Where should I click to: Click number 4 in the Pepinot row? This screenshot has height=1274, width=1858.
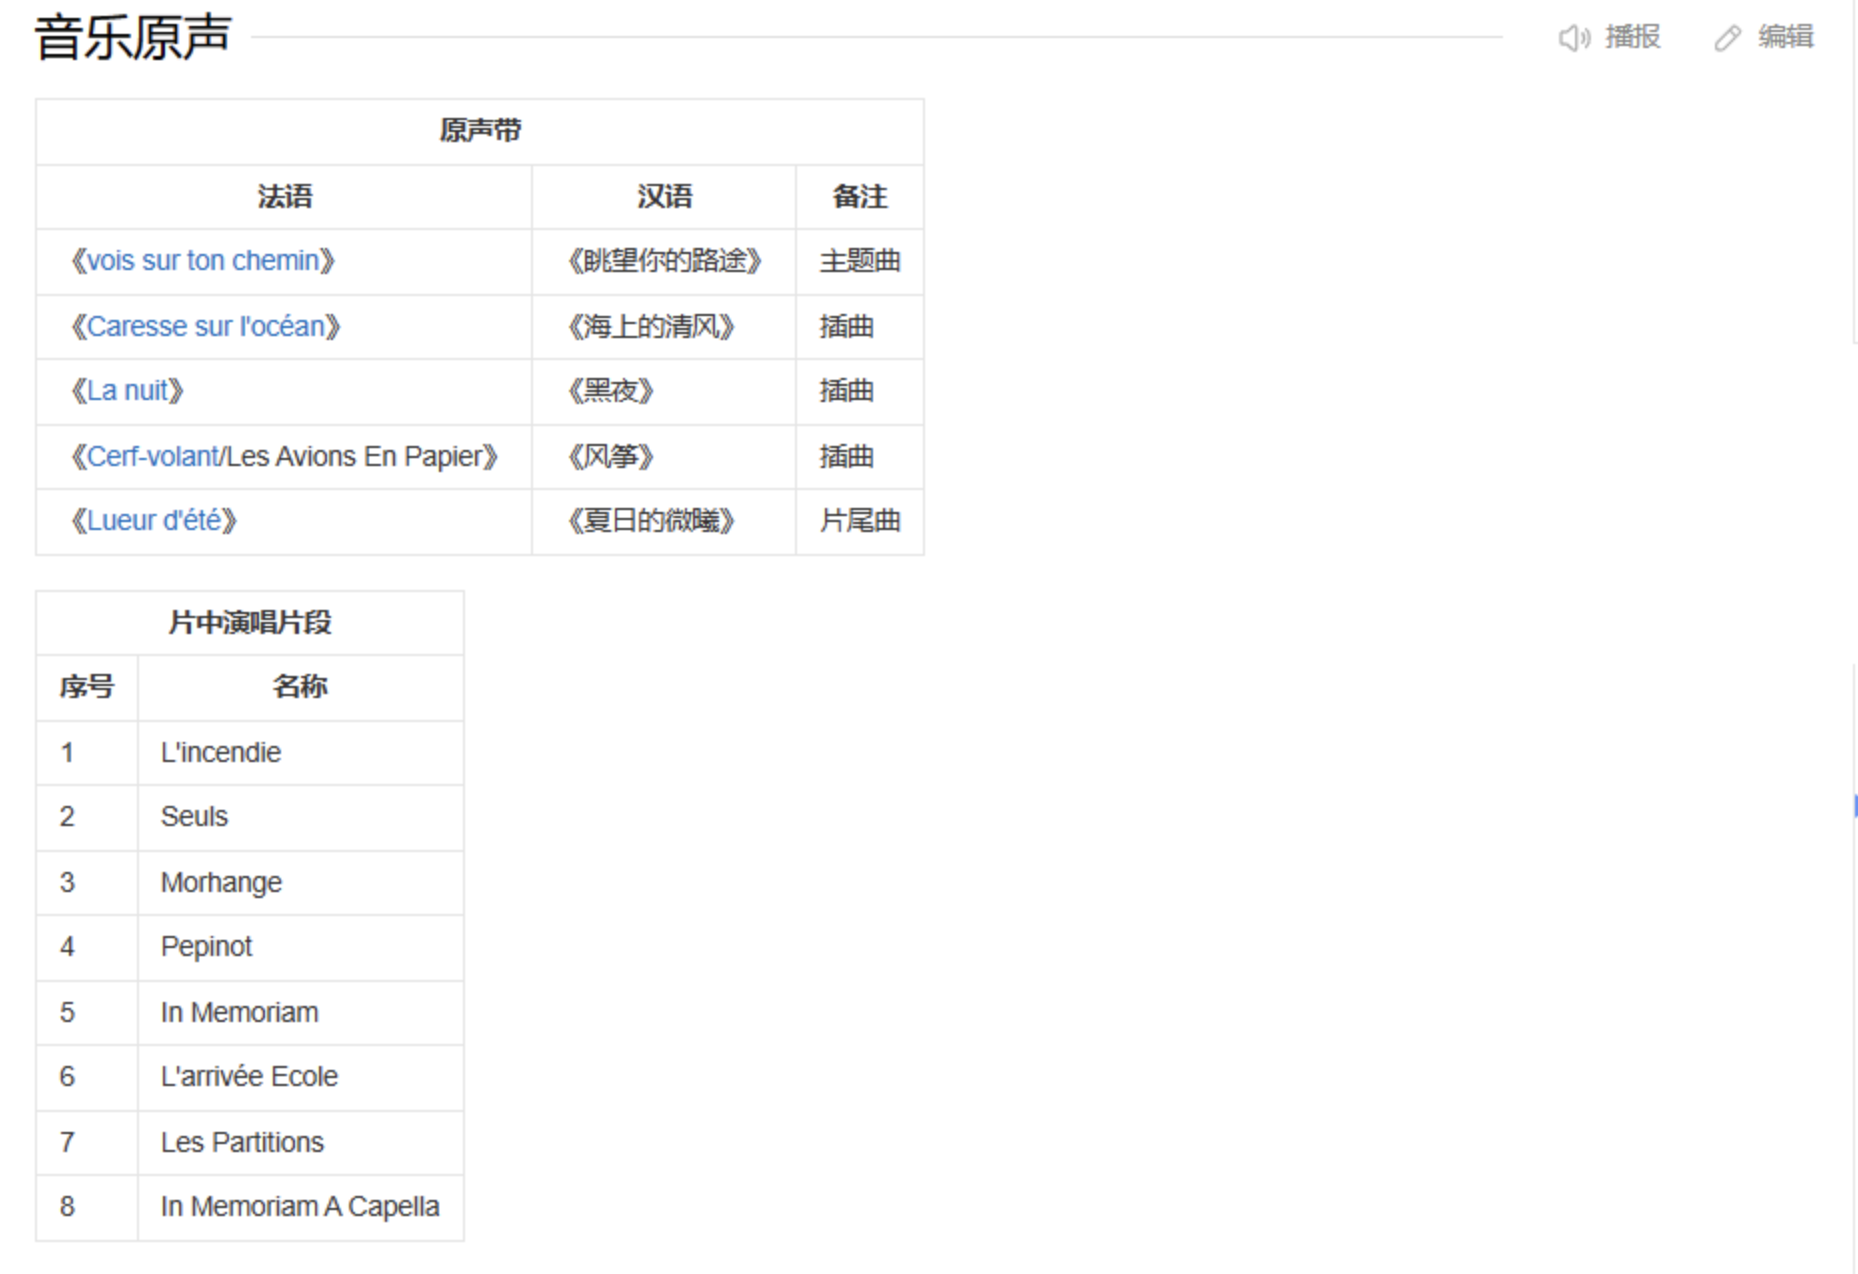coord(67,947)
